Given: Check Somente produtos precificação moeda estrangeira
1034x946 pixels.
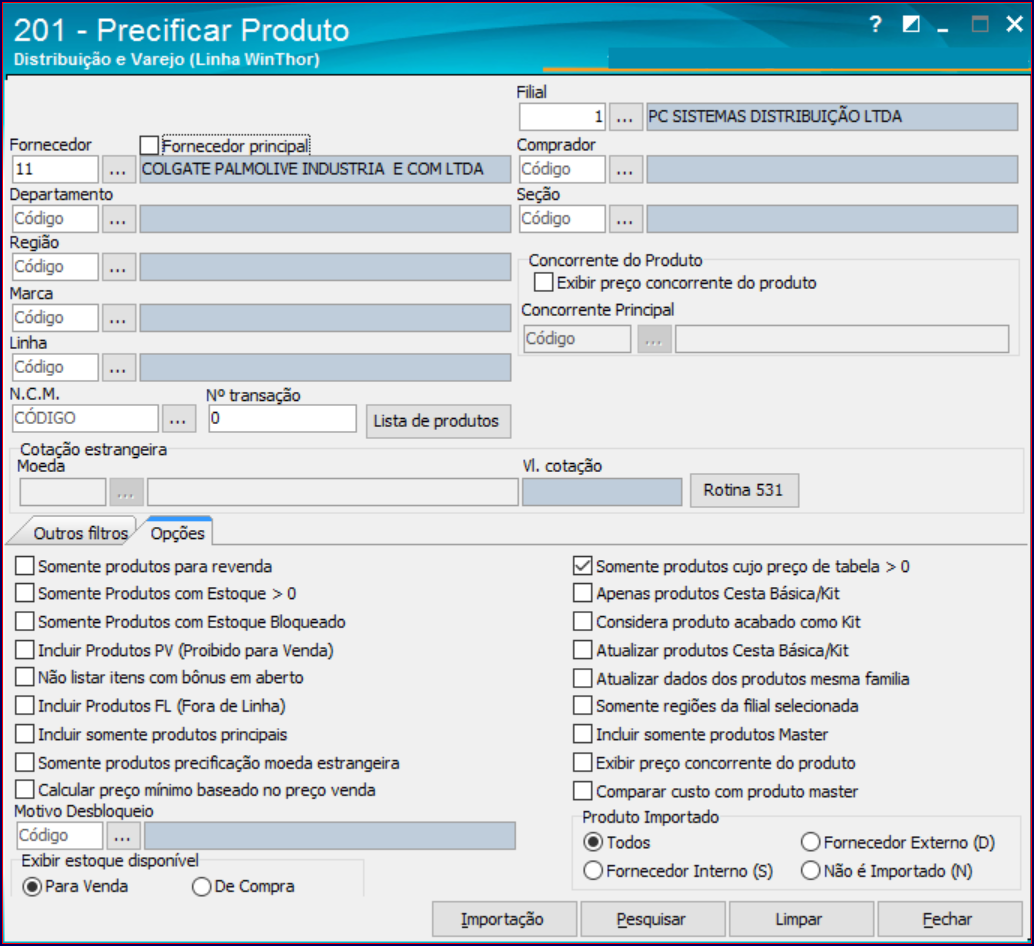Looking at the screenshot, I should pos(24,762).
